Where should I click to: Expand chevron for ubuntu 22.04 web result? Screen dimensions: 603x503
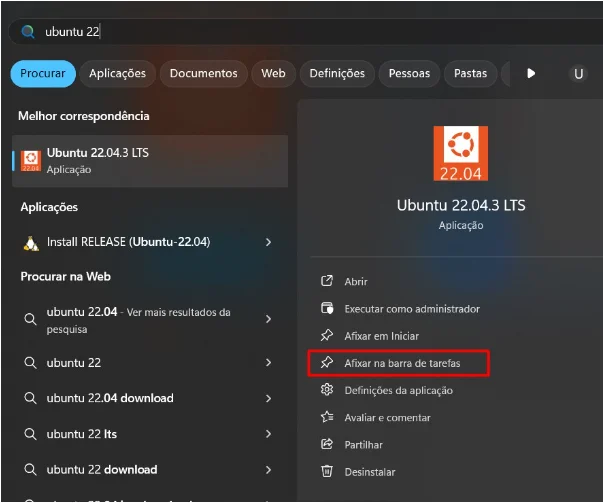tap(268, 319)
